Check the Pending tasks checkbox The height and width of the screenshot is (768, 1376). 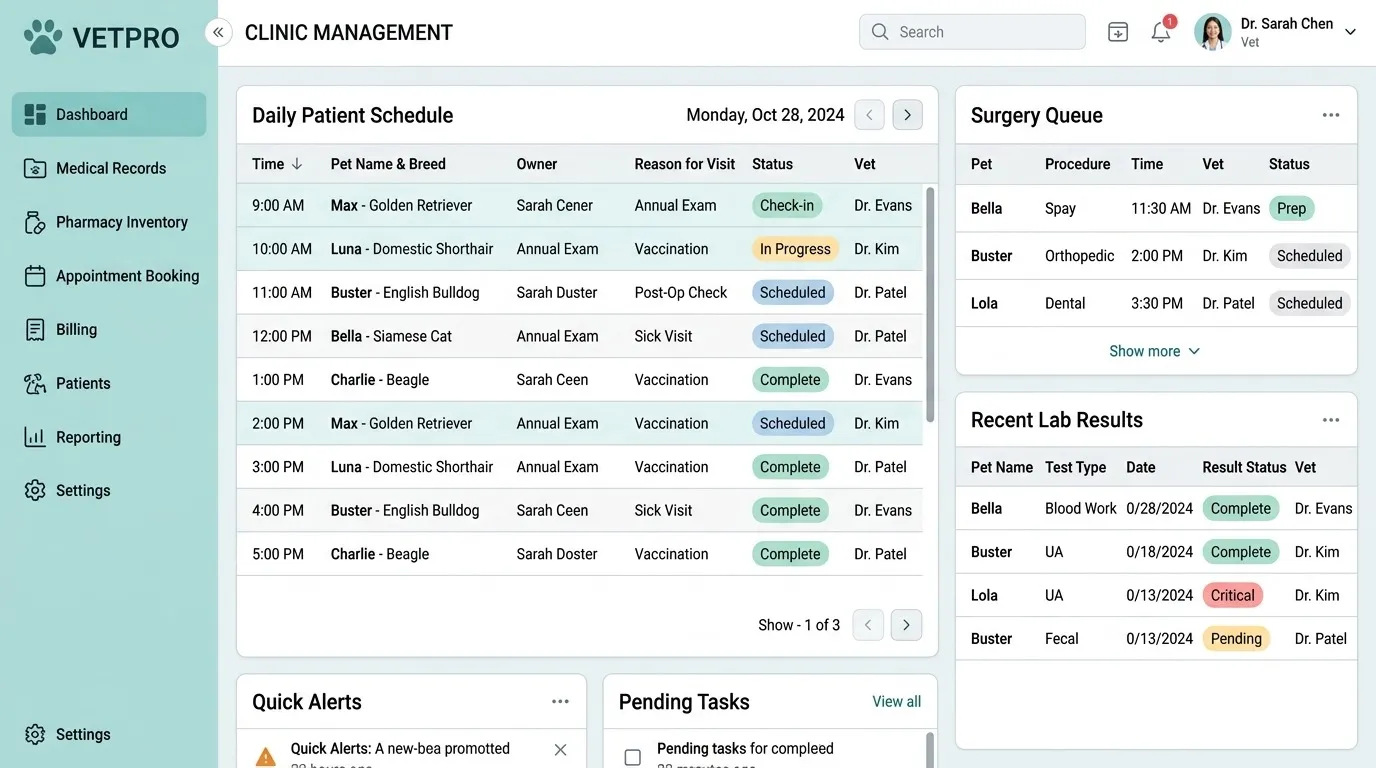632,757
